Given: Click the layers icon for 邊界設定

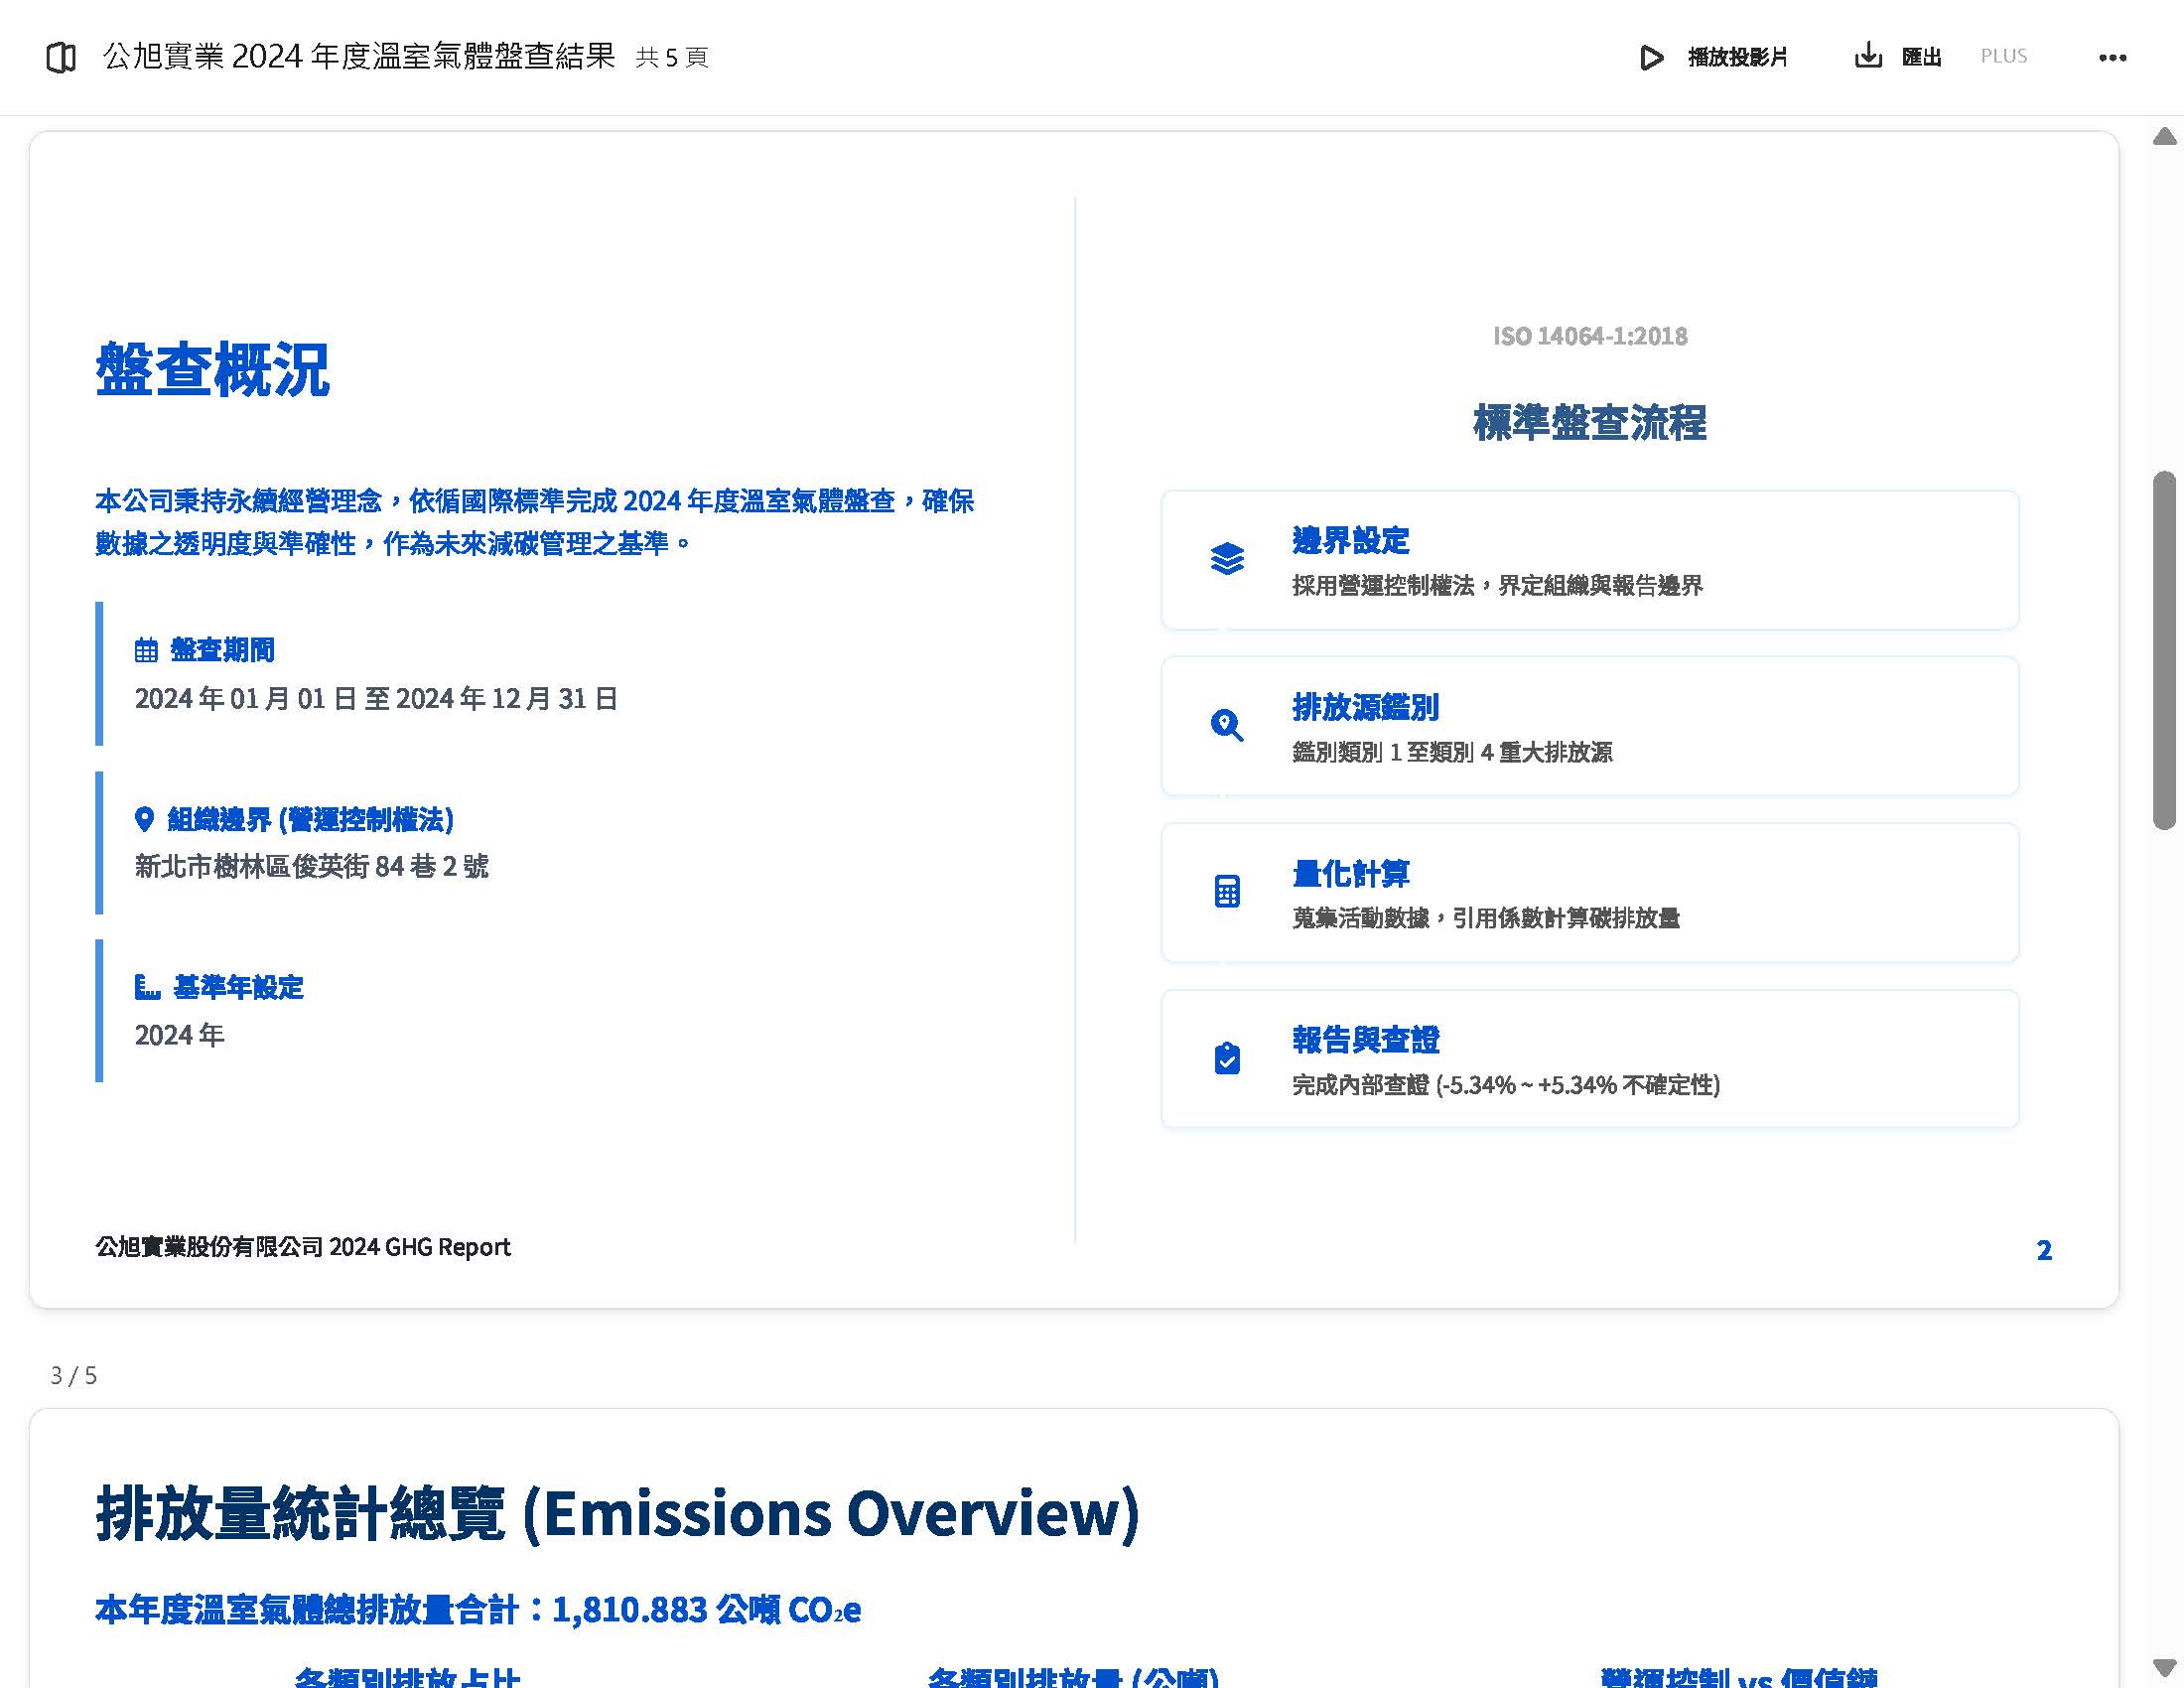Looking at the screenshot, I should [1227, 559].
